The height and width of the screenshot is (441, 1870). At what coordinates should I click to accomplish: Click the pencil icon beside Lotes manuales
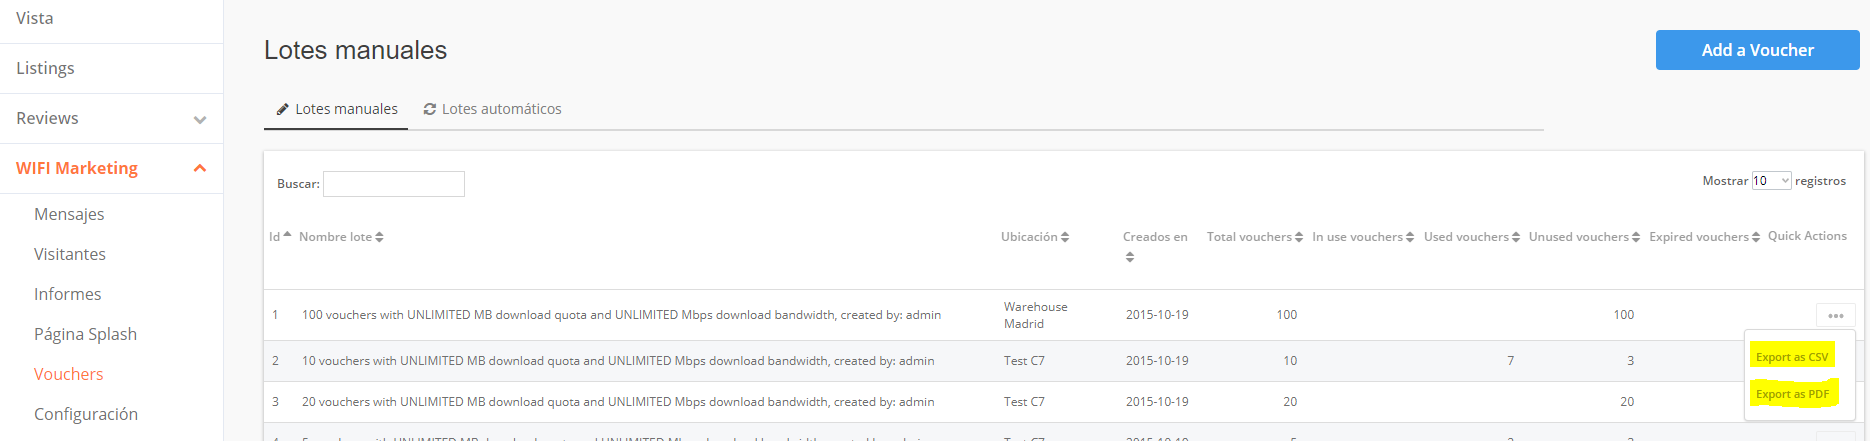click(x=283, y=109)
